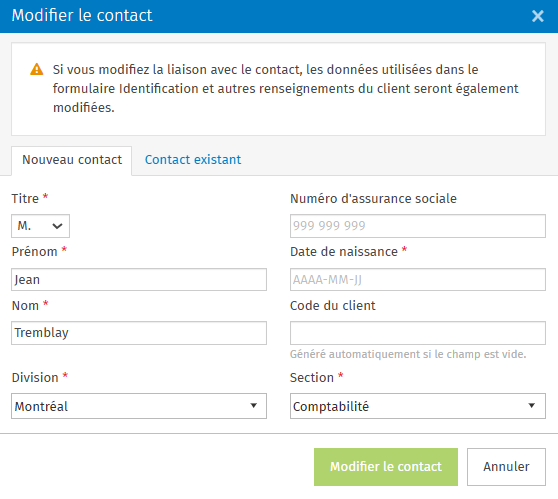
Task: Expand the Division dropdown set to Montréal
Action: tap(139, 406)
